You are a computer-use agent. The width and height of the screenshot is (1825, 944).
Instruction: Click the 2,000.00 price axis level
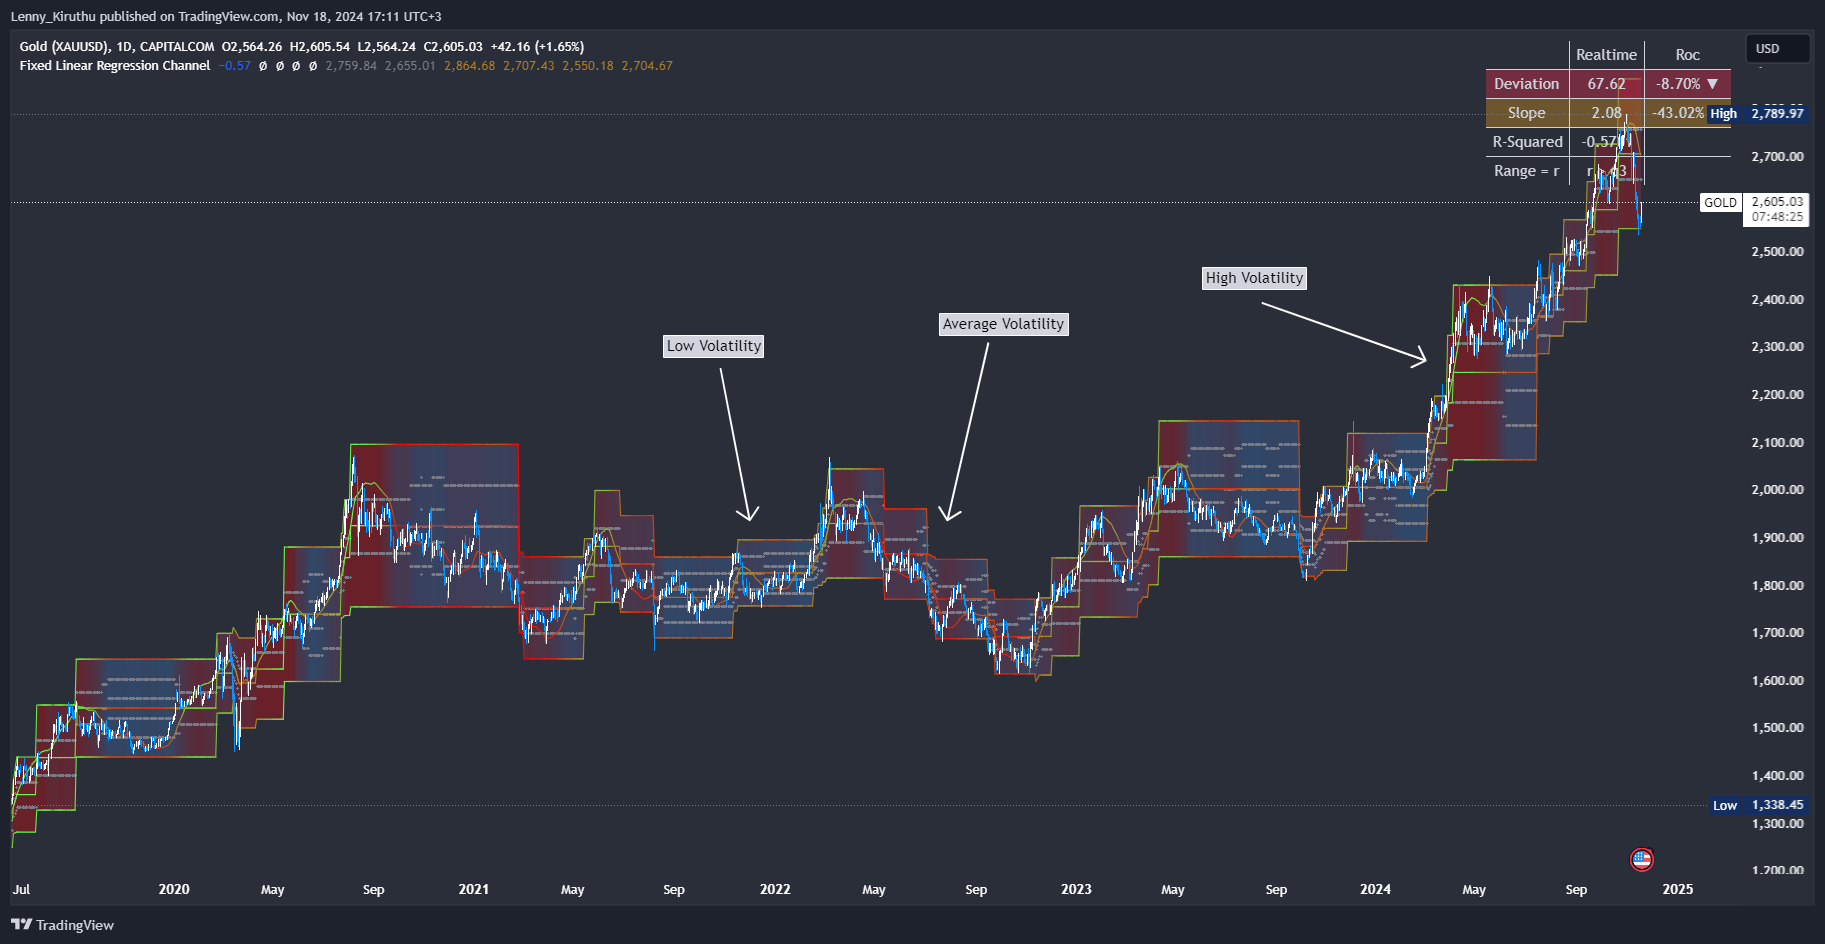[1777, 490]
